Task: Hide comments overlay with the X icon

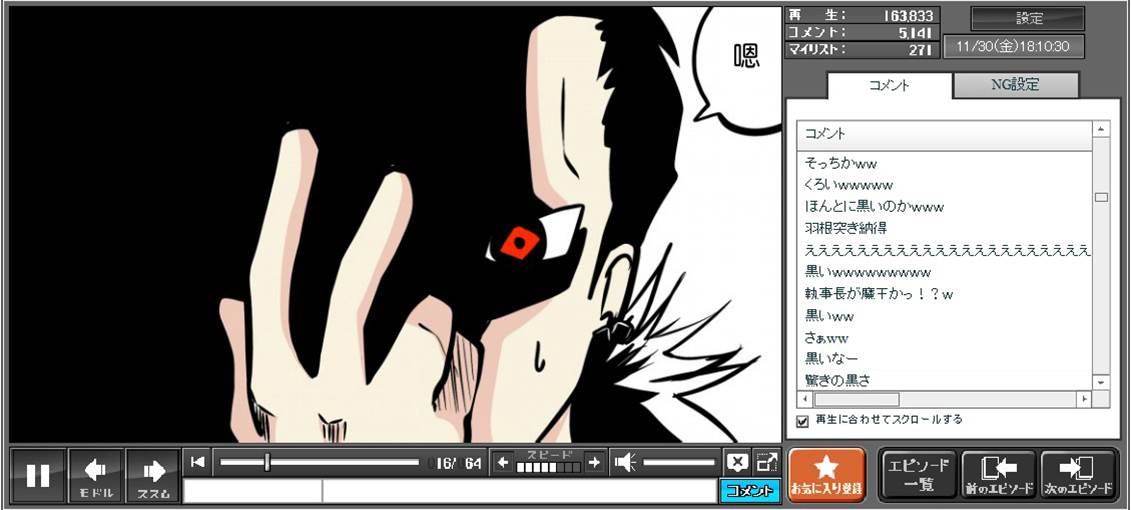Action: pos(737,462)
